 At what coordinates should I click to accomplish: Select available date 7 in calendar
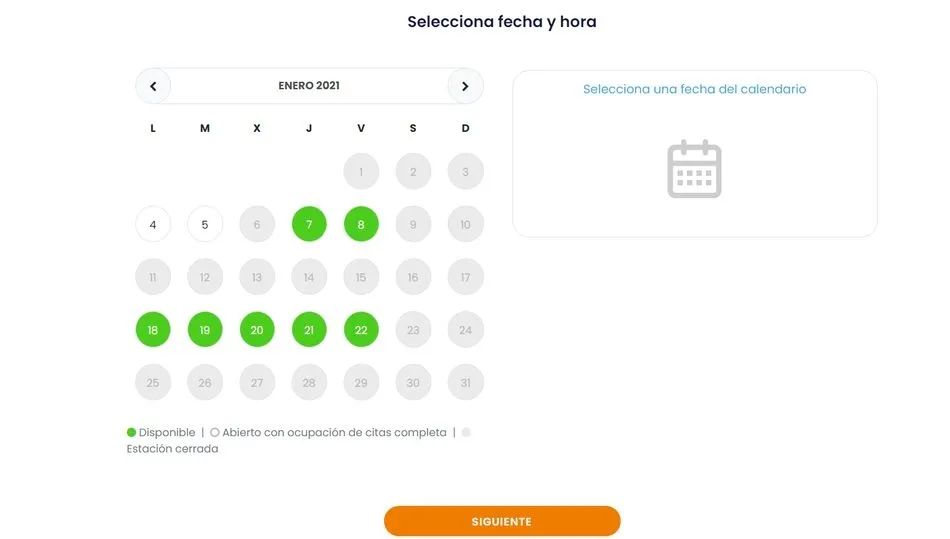point(309,225)
